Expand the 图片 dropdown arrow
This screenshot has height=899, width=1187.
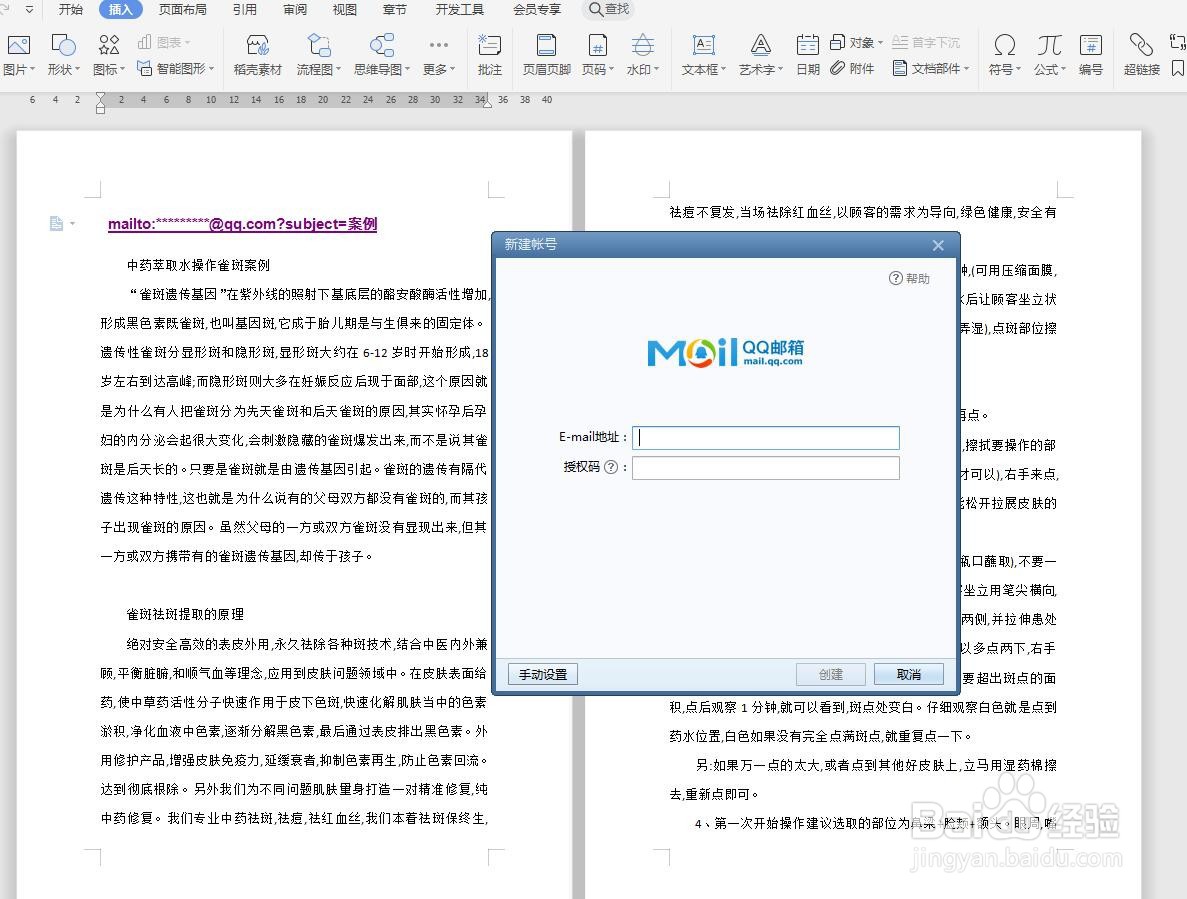[x=33, y=69]
